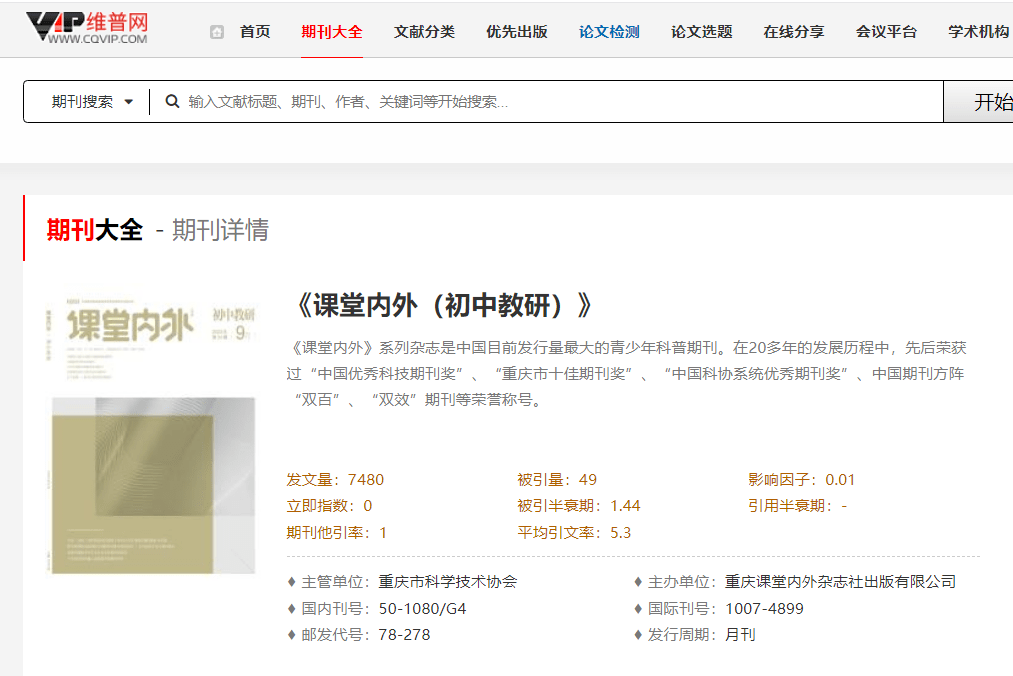Click the 发文量：7480 statistic
The height and width of the screenshot is (676, 1013).
335,480
